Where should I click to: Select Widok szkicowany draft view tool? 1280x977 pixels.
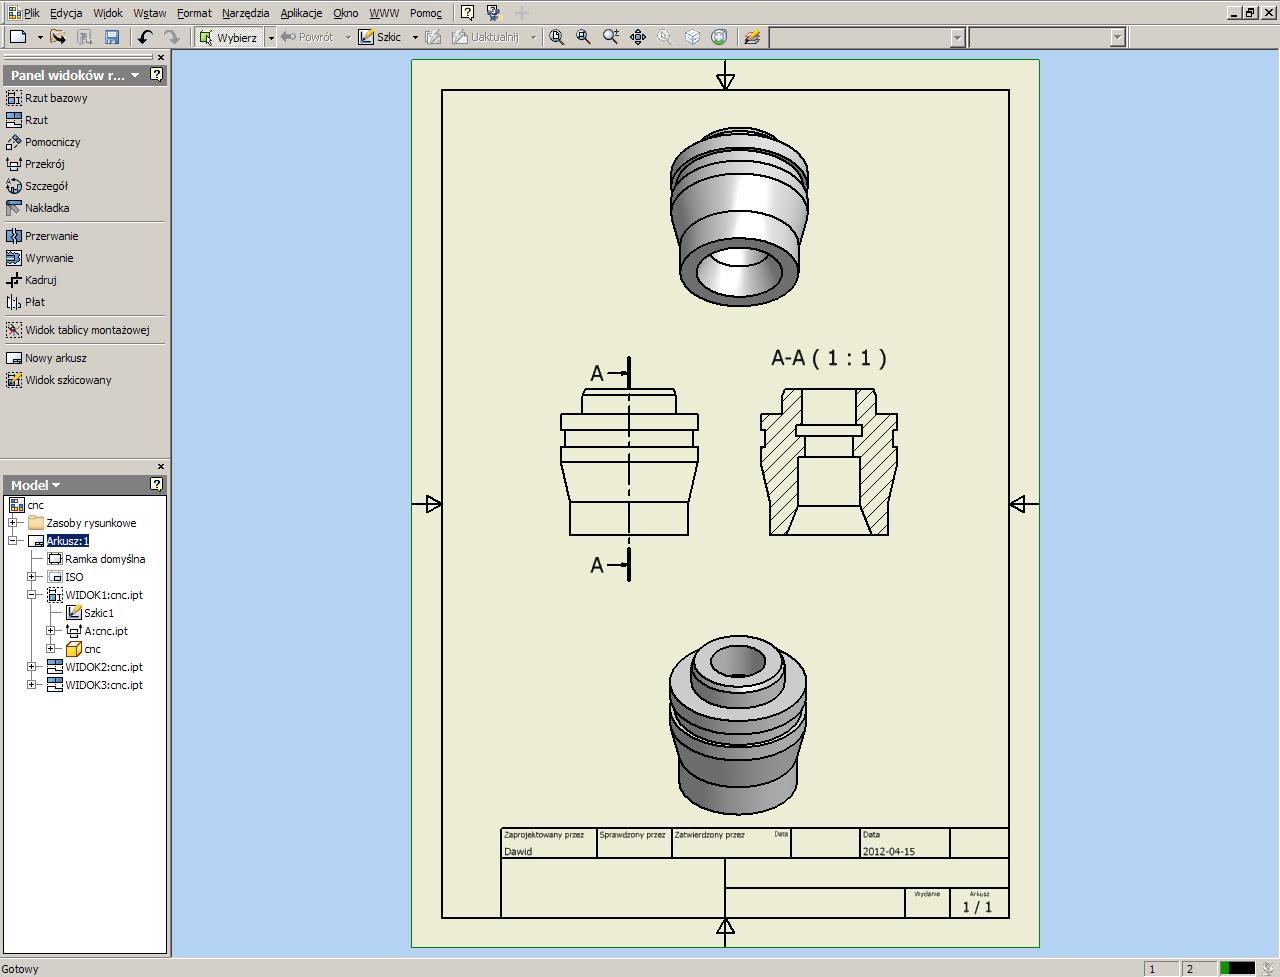(x=59, y=380)
